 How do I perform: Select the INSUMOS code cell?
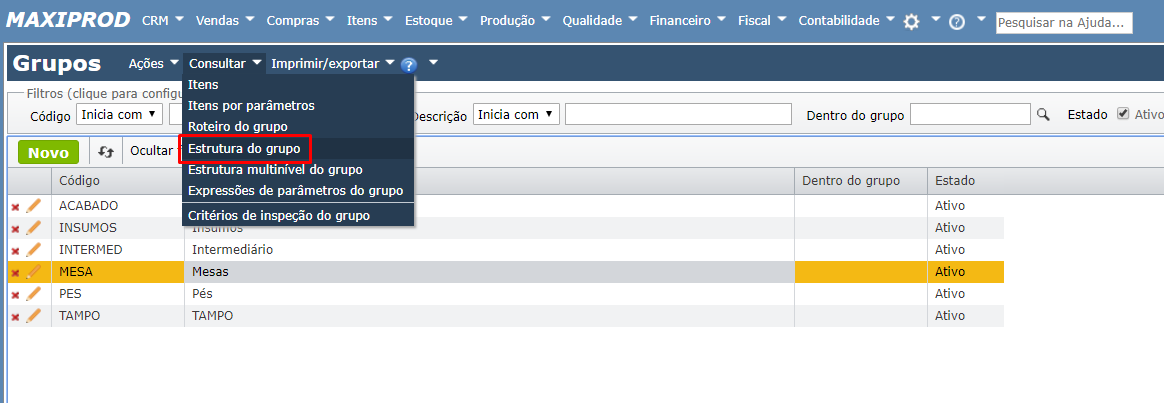(x=117, y=228)
